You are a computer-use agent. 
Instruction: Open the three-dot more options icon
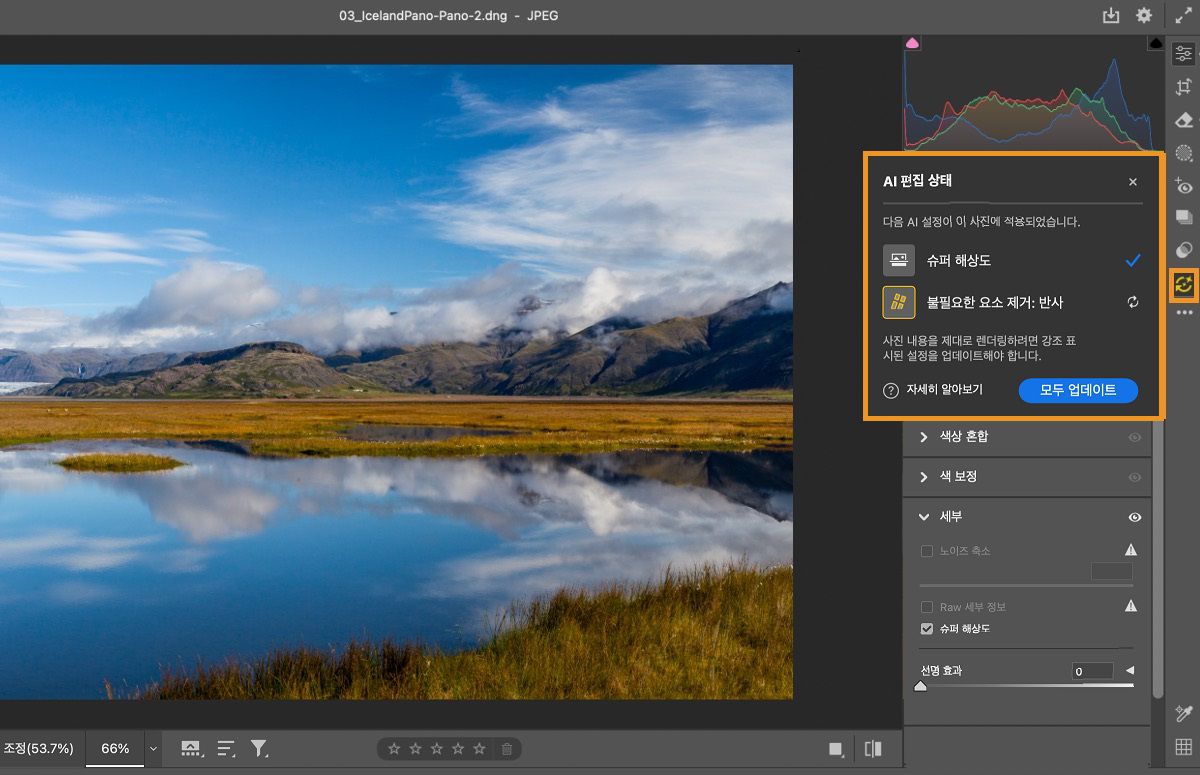(x=1184, y=313)
